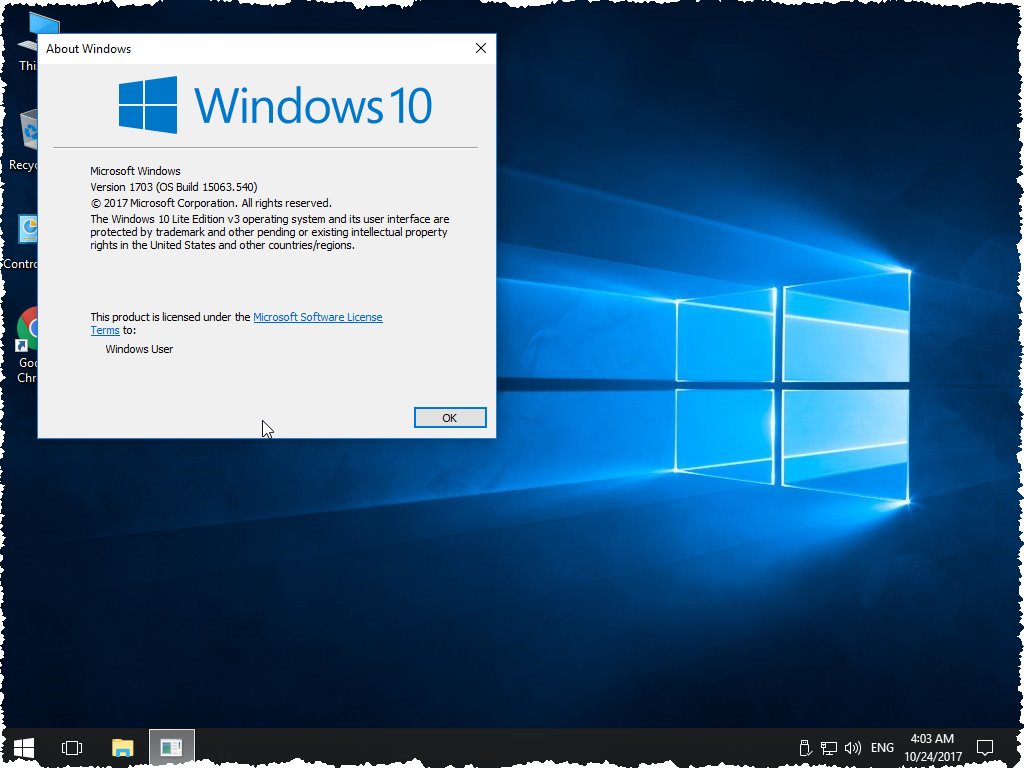Click the Windows 10 logo in dialog
The image size is (1024, 768).
tap(275, 104)
